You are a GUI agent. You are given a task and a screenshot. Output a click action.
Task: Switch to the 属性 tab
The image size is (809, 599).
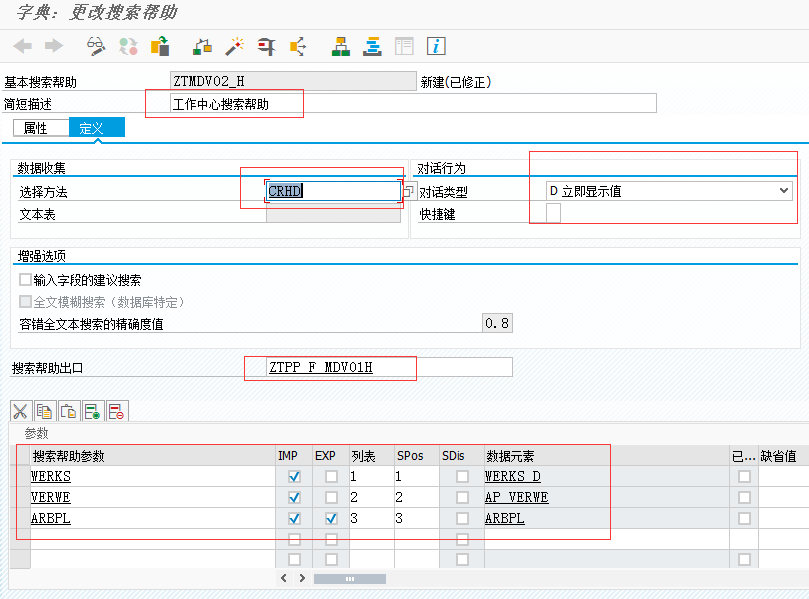tap(41, 128)
